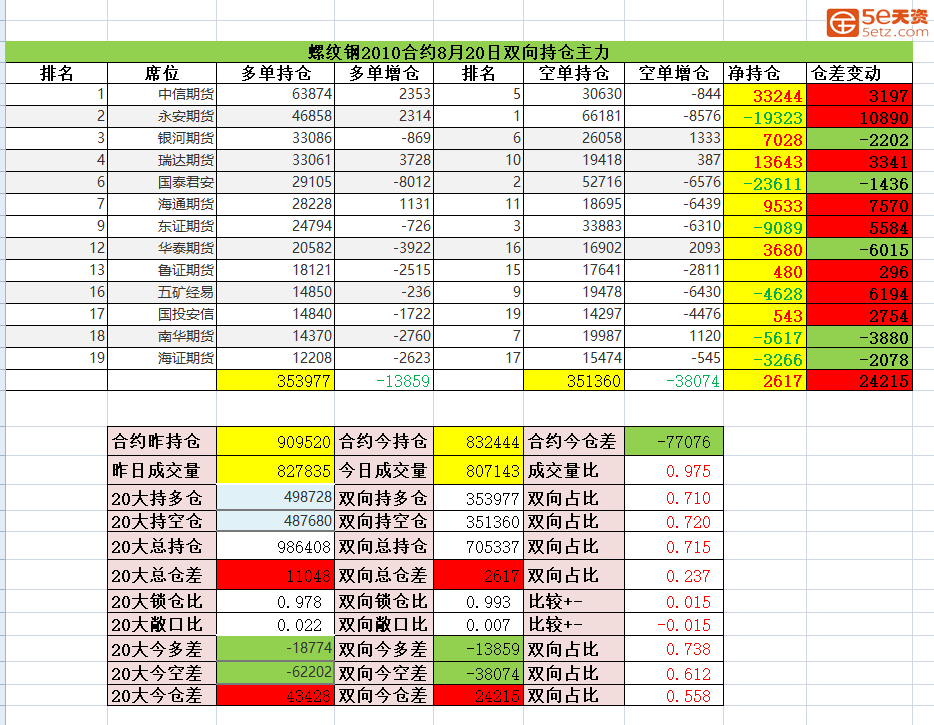Select short increase value -8576

click(674, 117)
